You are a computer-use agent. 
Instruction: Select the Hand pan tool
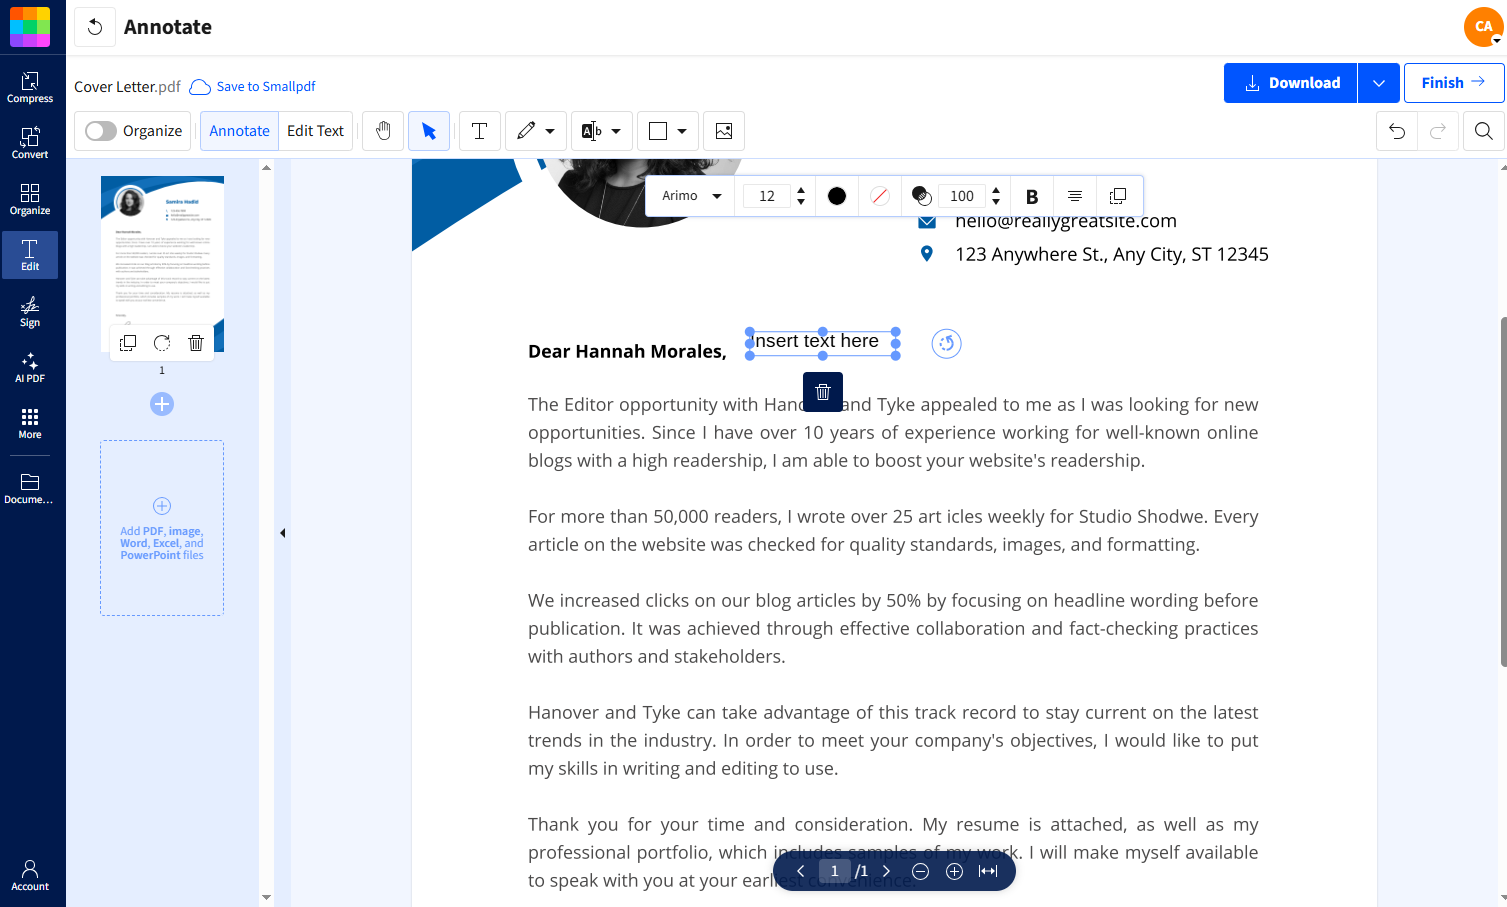pyautogui.click(x=383, y=130)
